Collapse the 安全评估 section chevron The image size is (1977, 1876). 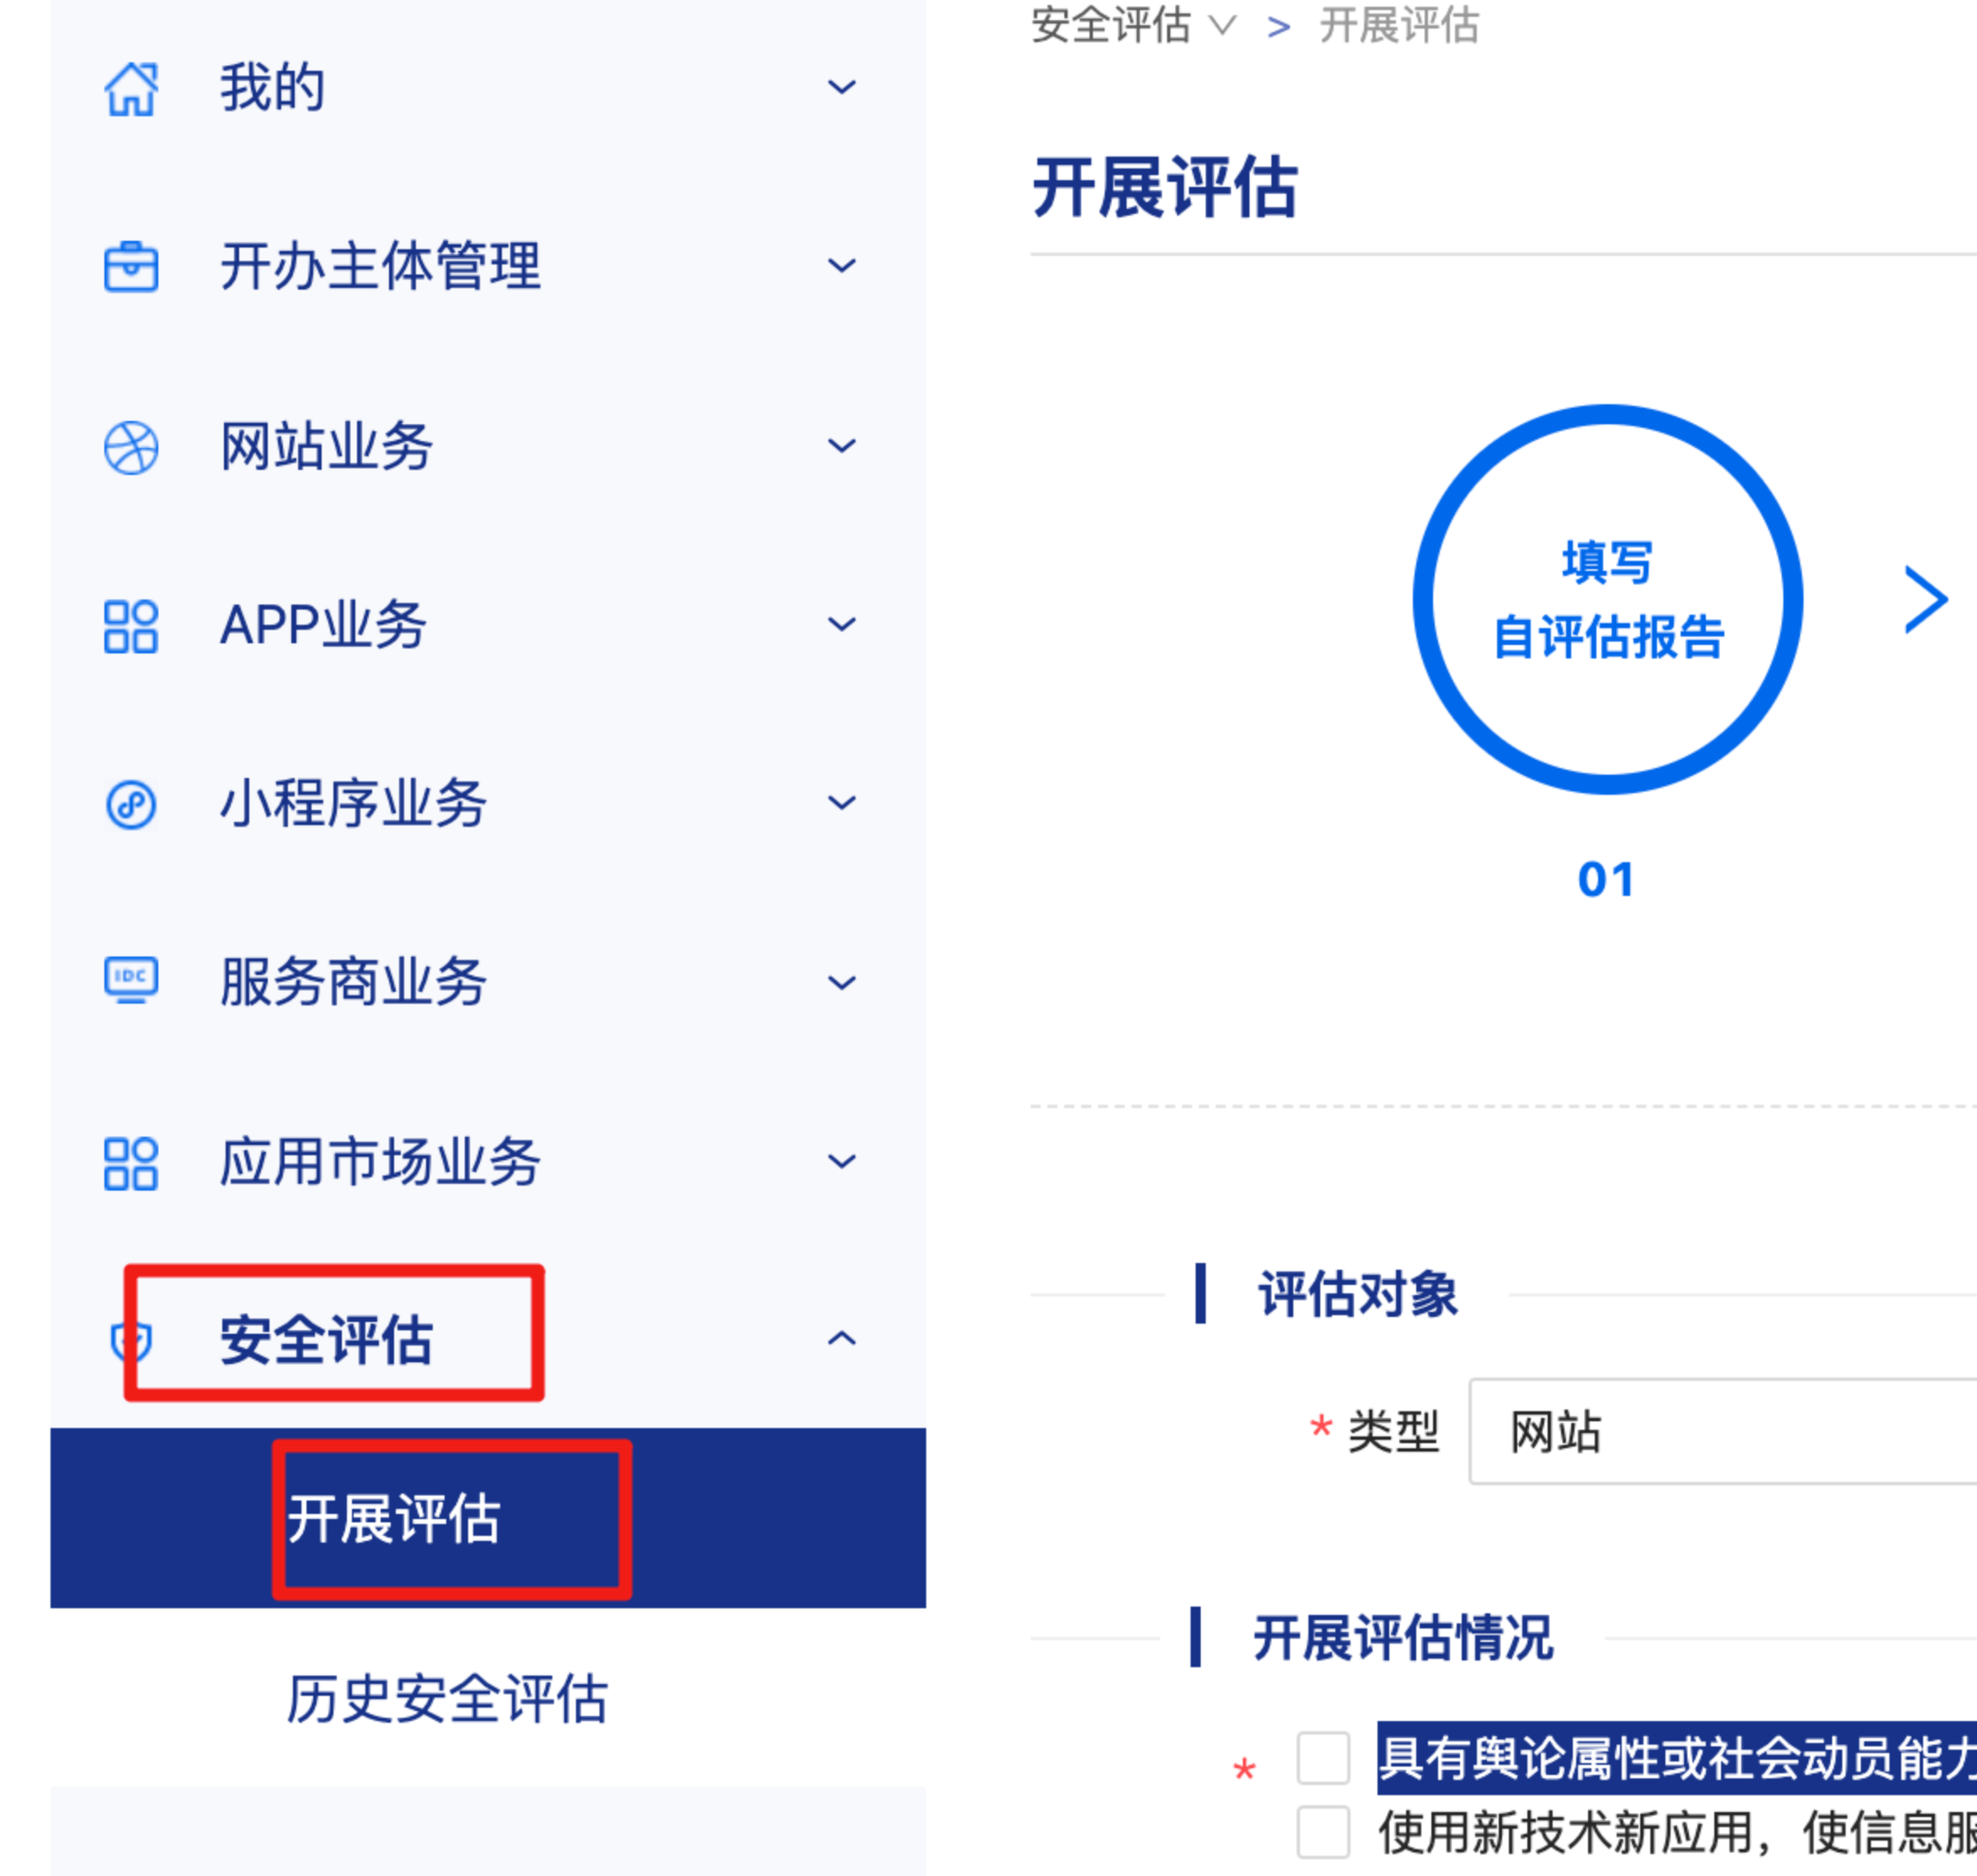pyautogui.click(x=842, y=1338)
